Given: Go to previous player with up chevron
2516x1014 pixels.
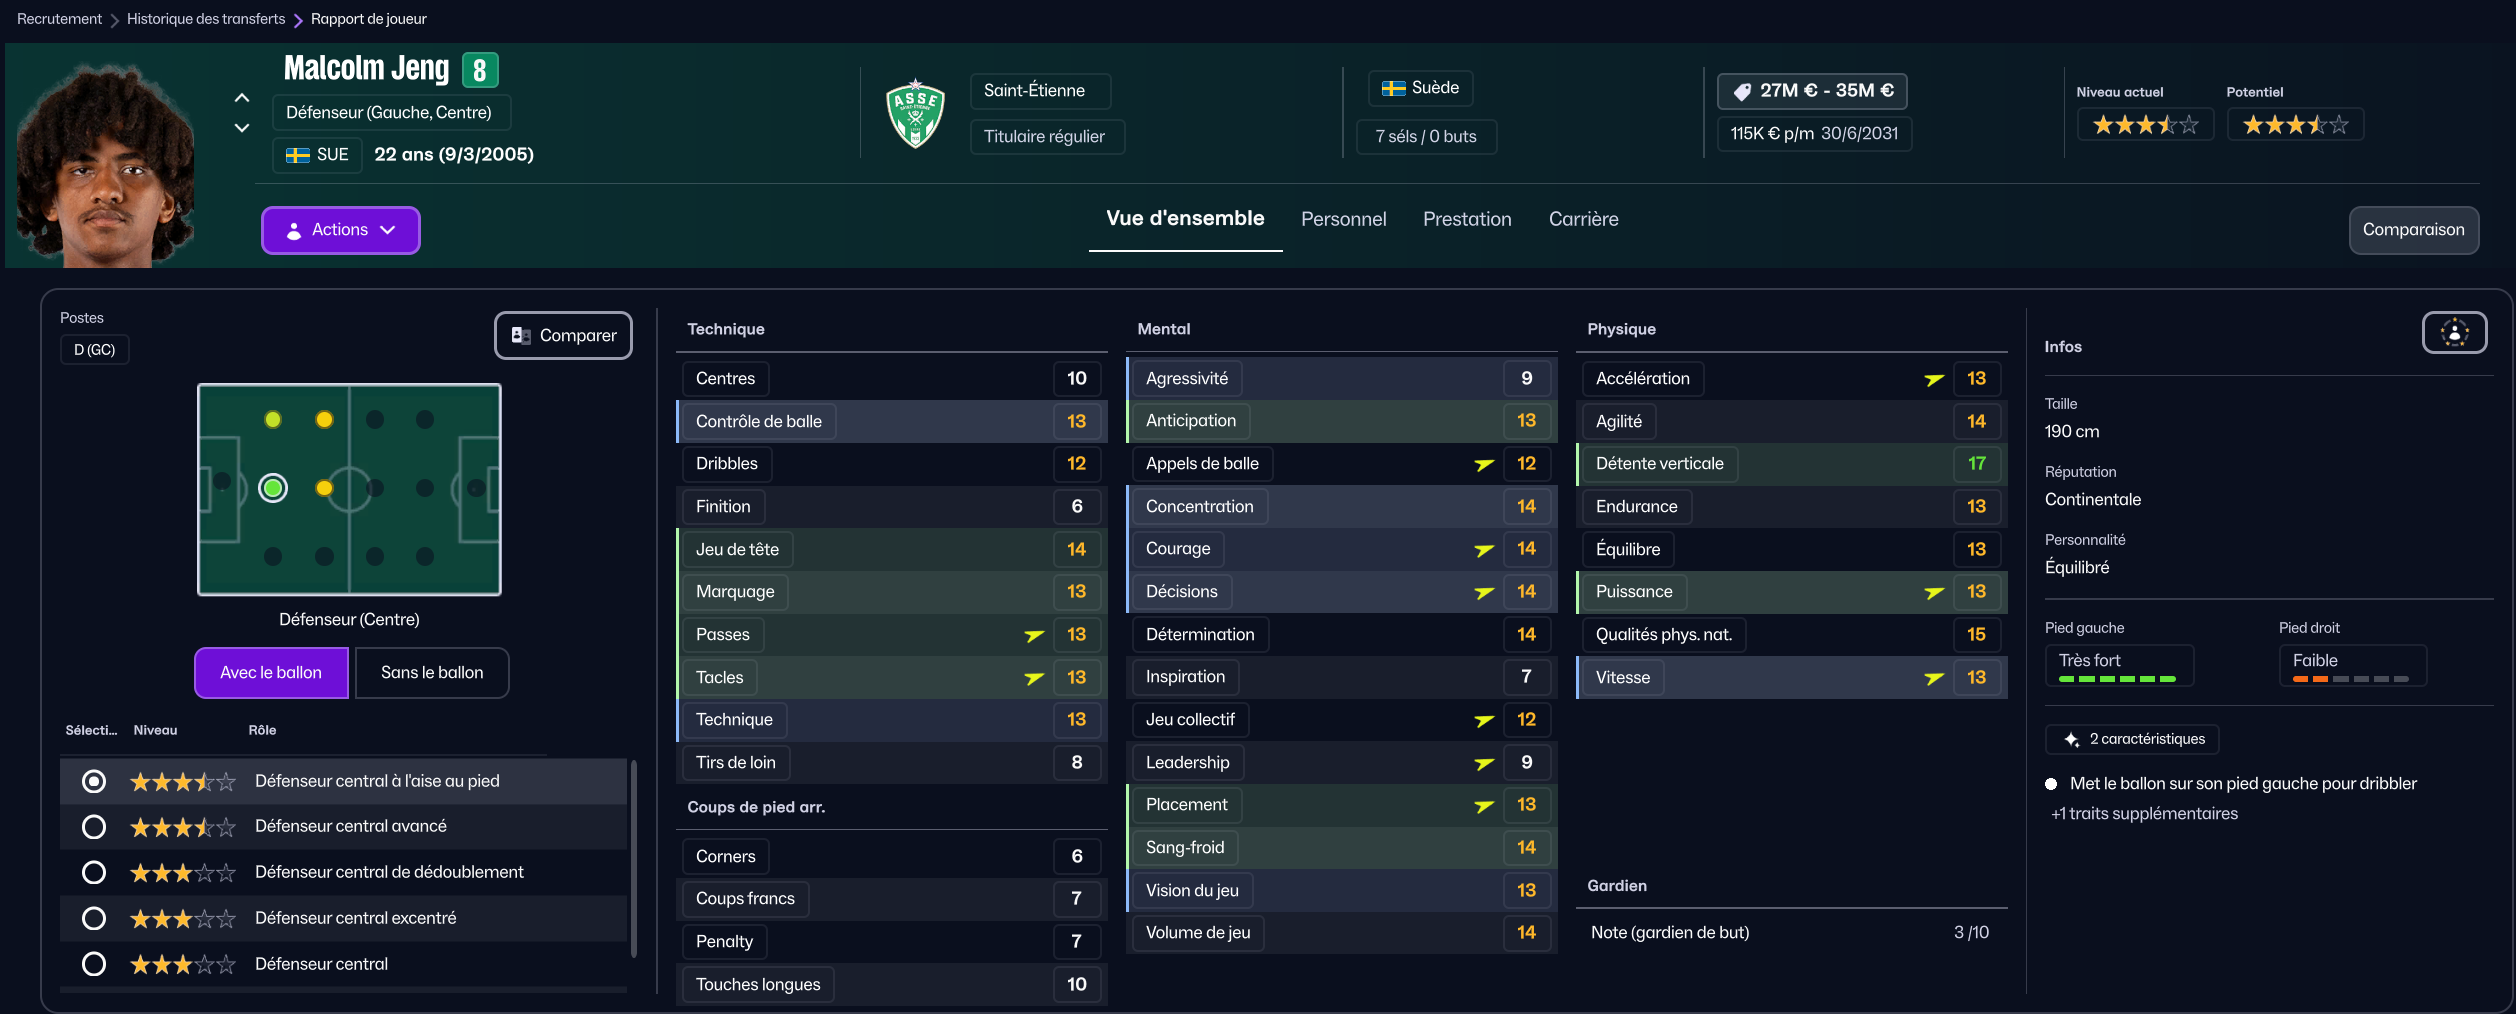Looking at the screenshot, I should coord(242,98).
